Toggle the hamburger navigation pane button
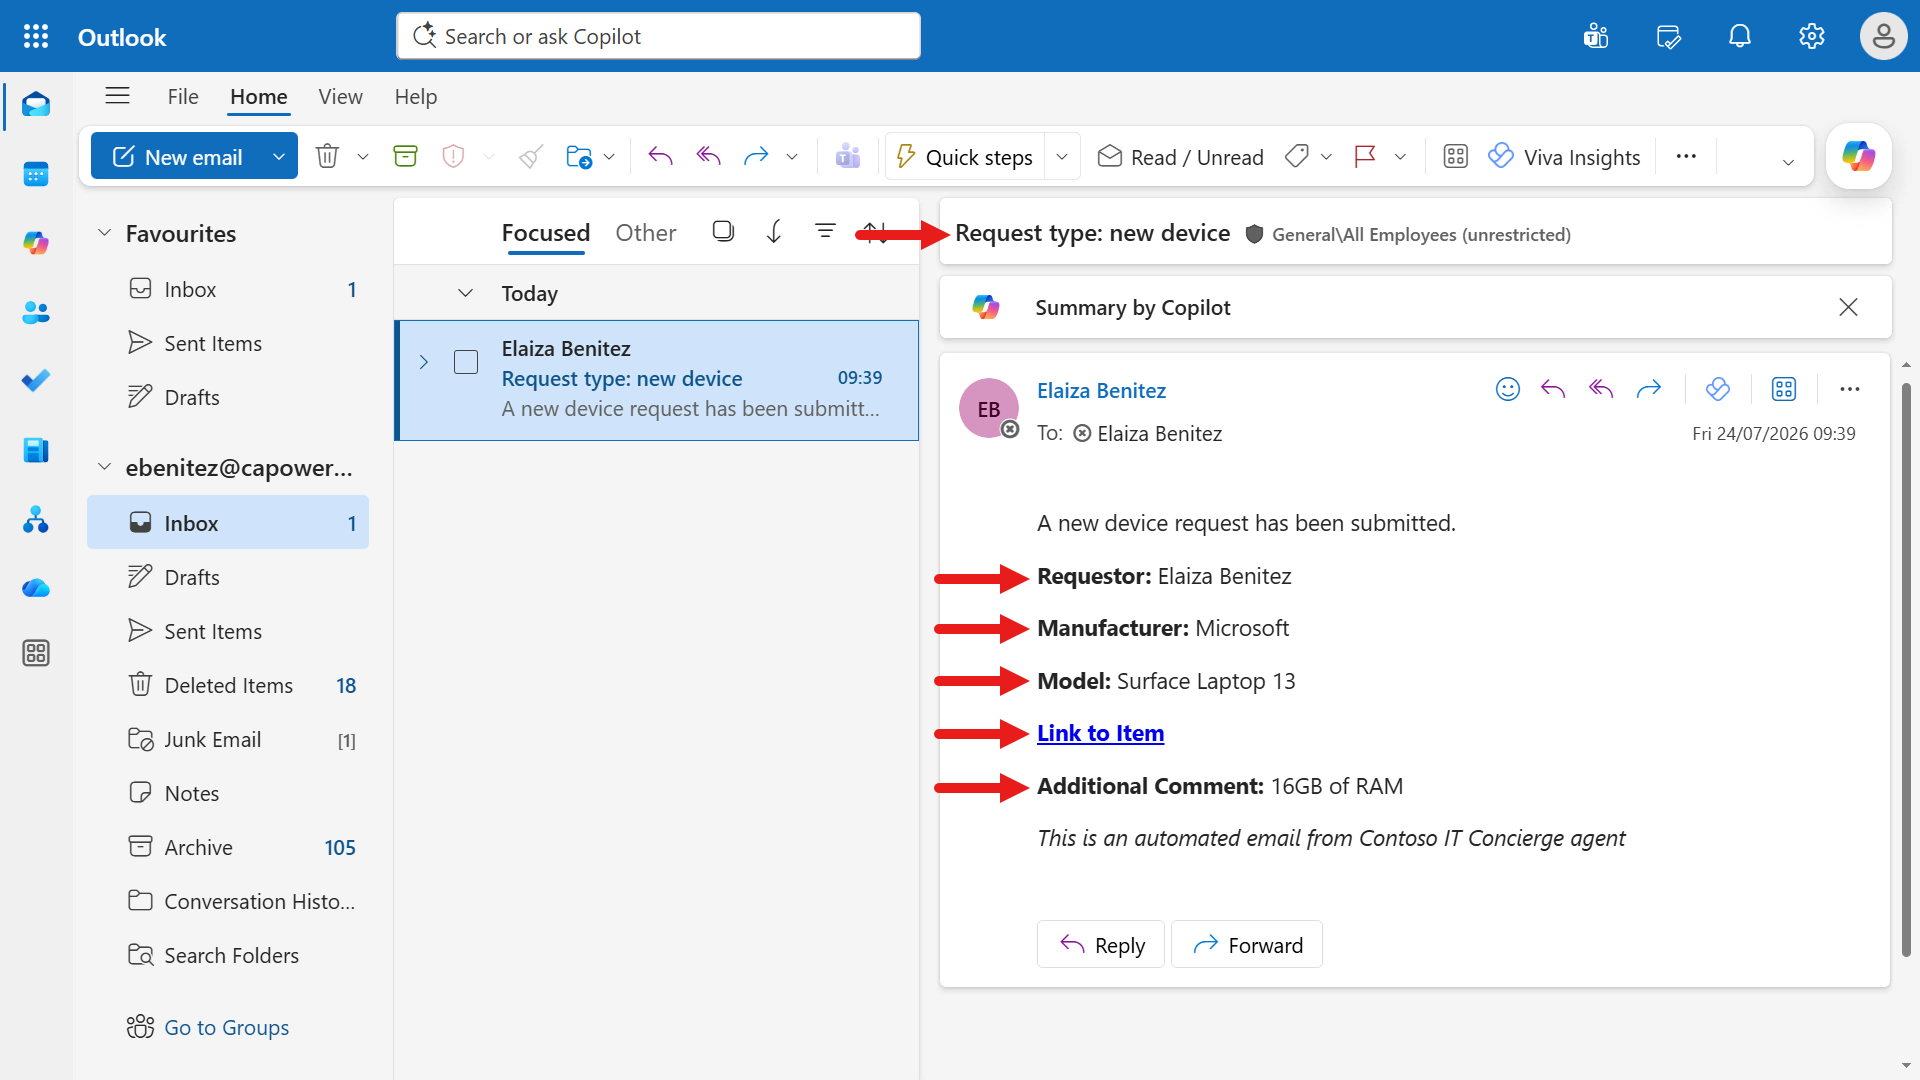This screenshot has width=1920, height=1080. click(118, 96)
